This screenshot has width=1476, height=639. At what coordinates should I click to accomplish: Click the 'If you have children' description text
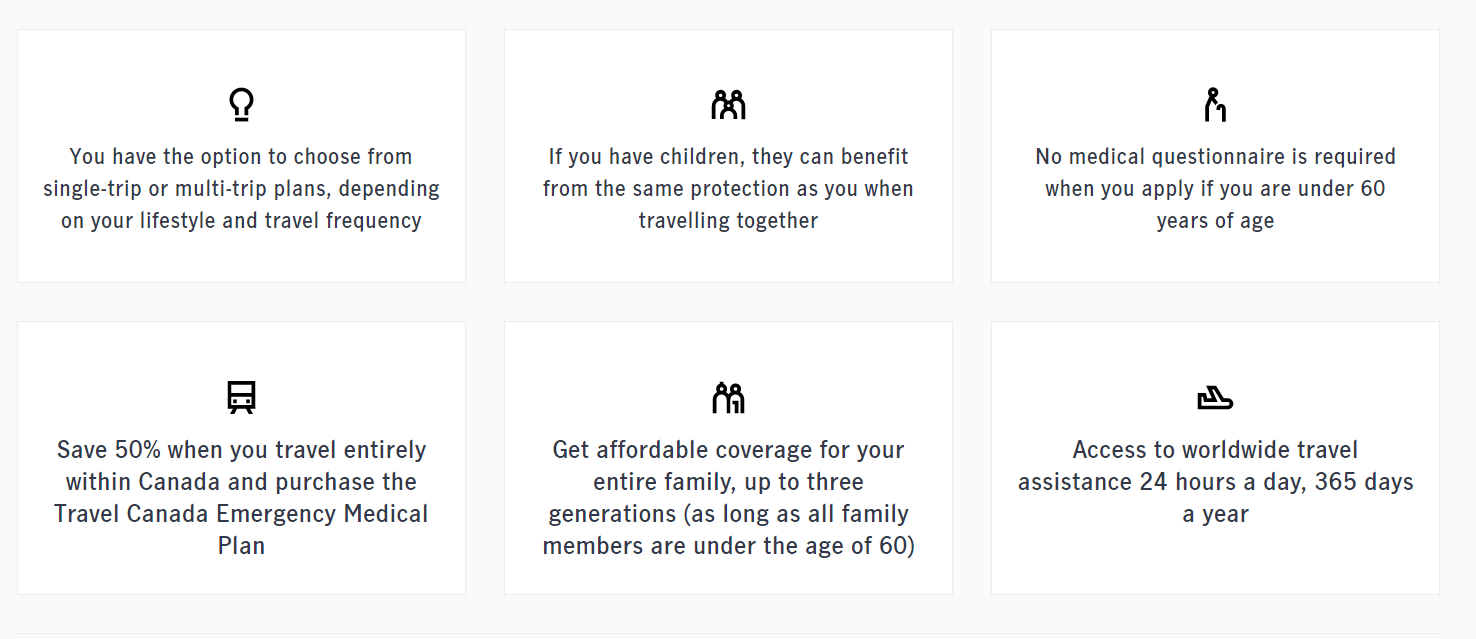pyautogui.click(x=728, y=188)
